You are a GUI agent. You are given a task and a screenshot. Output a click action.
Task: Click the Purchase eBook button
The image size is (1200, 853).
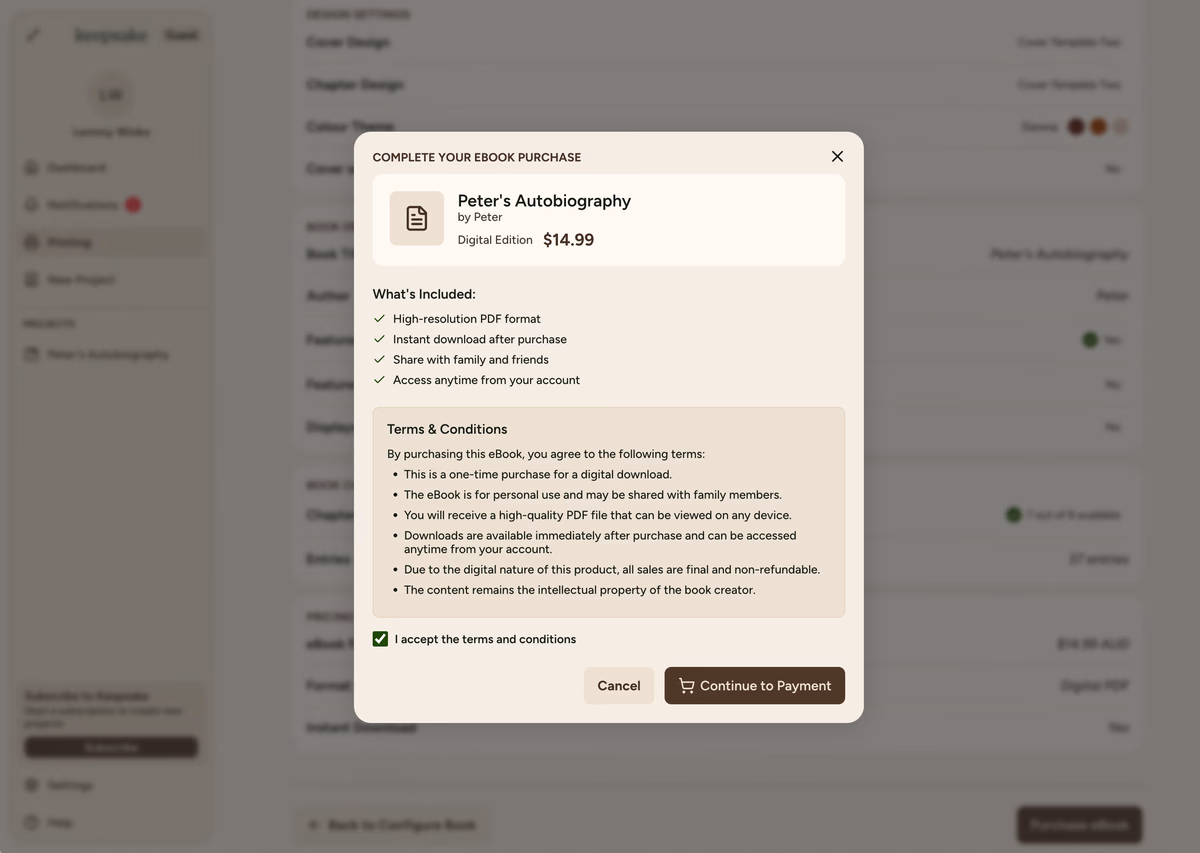coord(1079,825)
